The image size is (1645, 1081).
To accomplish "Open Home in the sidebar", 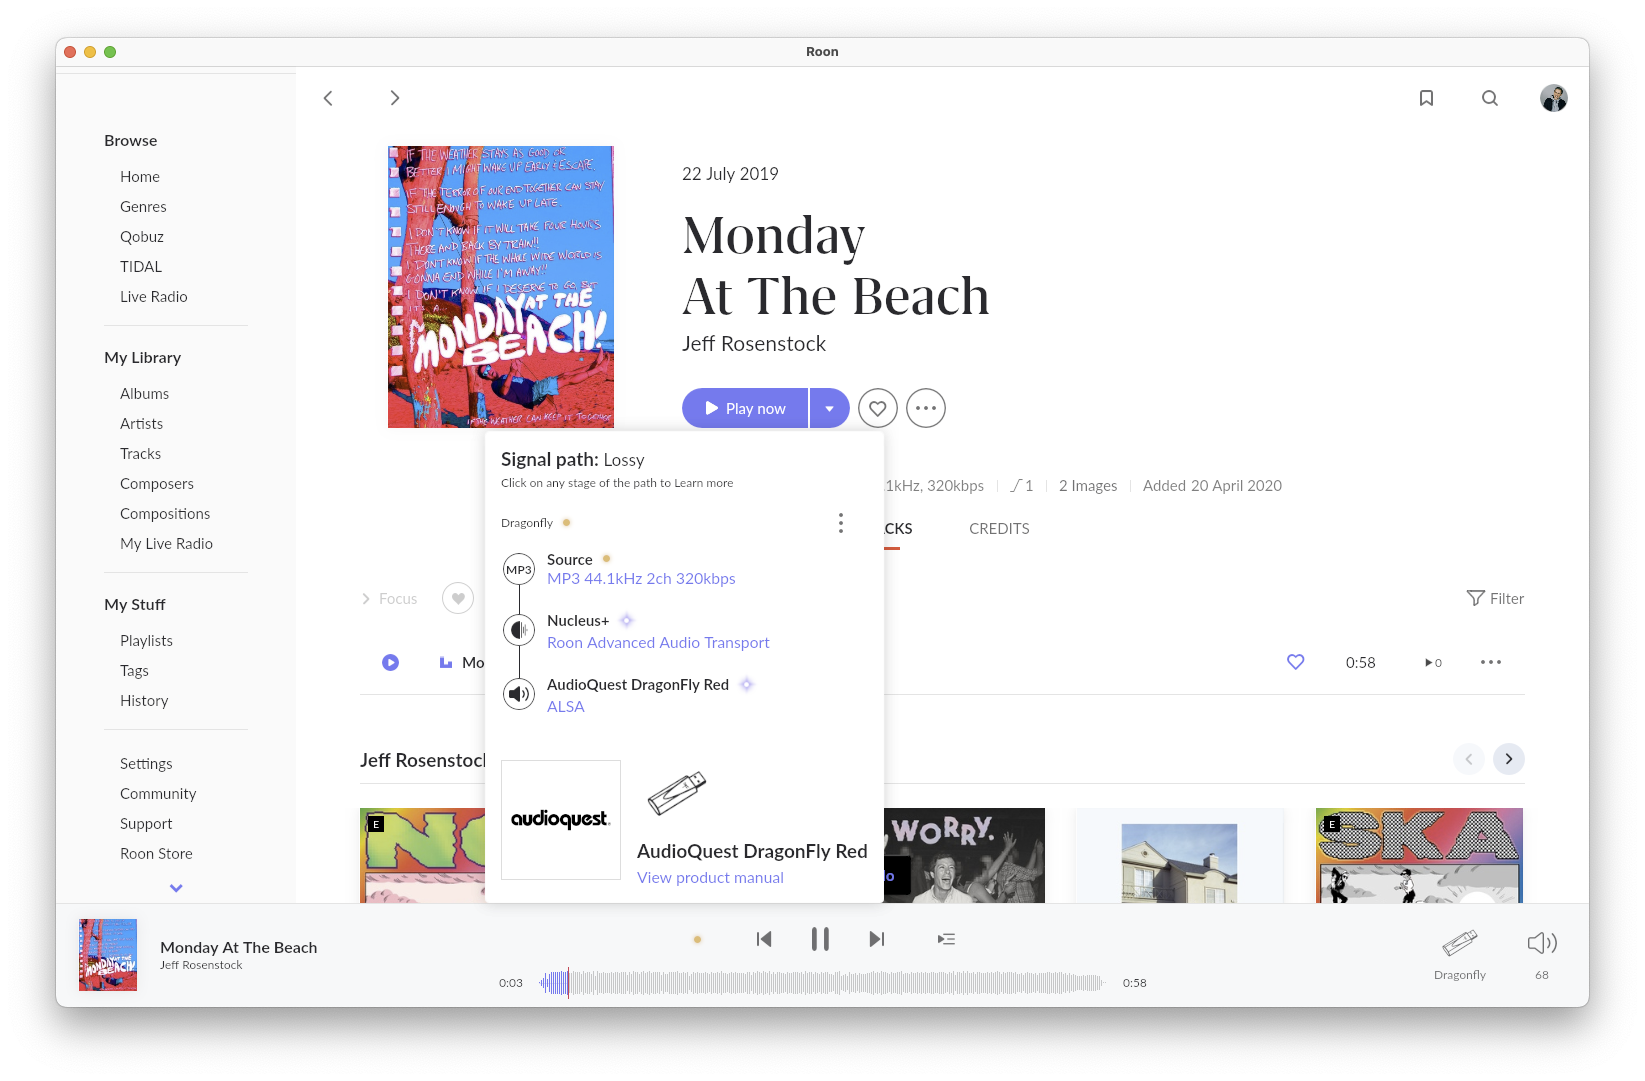I will 140,177.
